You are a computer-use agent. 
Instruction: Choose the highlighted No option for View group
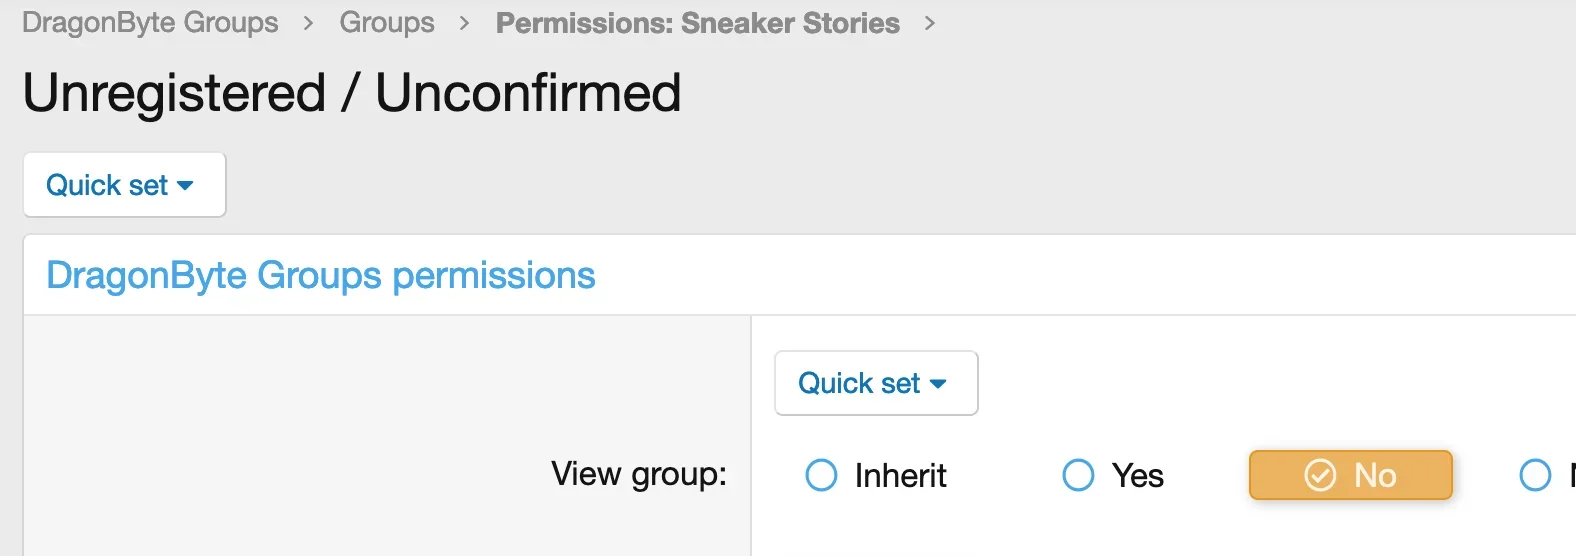pyautogui.click(x=1350, y=475)
